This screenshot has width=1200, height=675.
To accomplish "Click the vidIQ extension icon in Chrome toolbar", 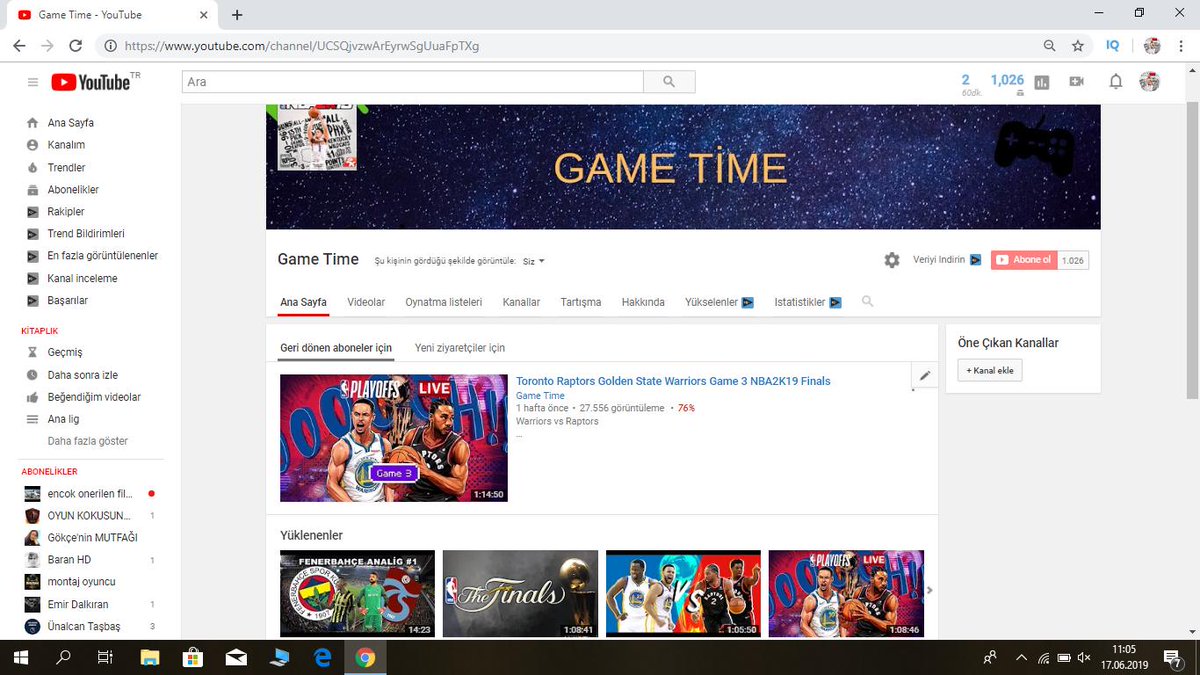I will pyautogui.click(x=1113, y=46).
